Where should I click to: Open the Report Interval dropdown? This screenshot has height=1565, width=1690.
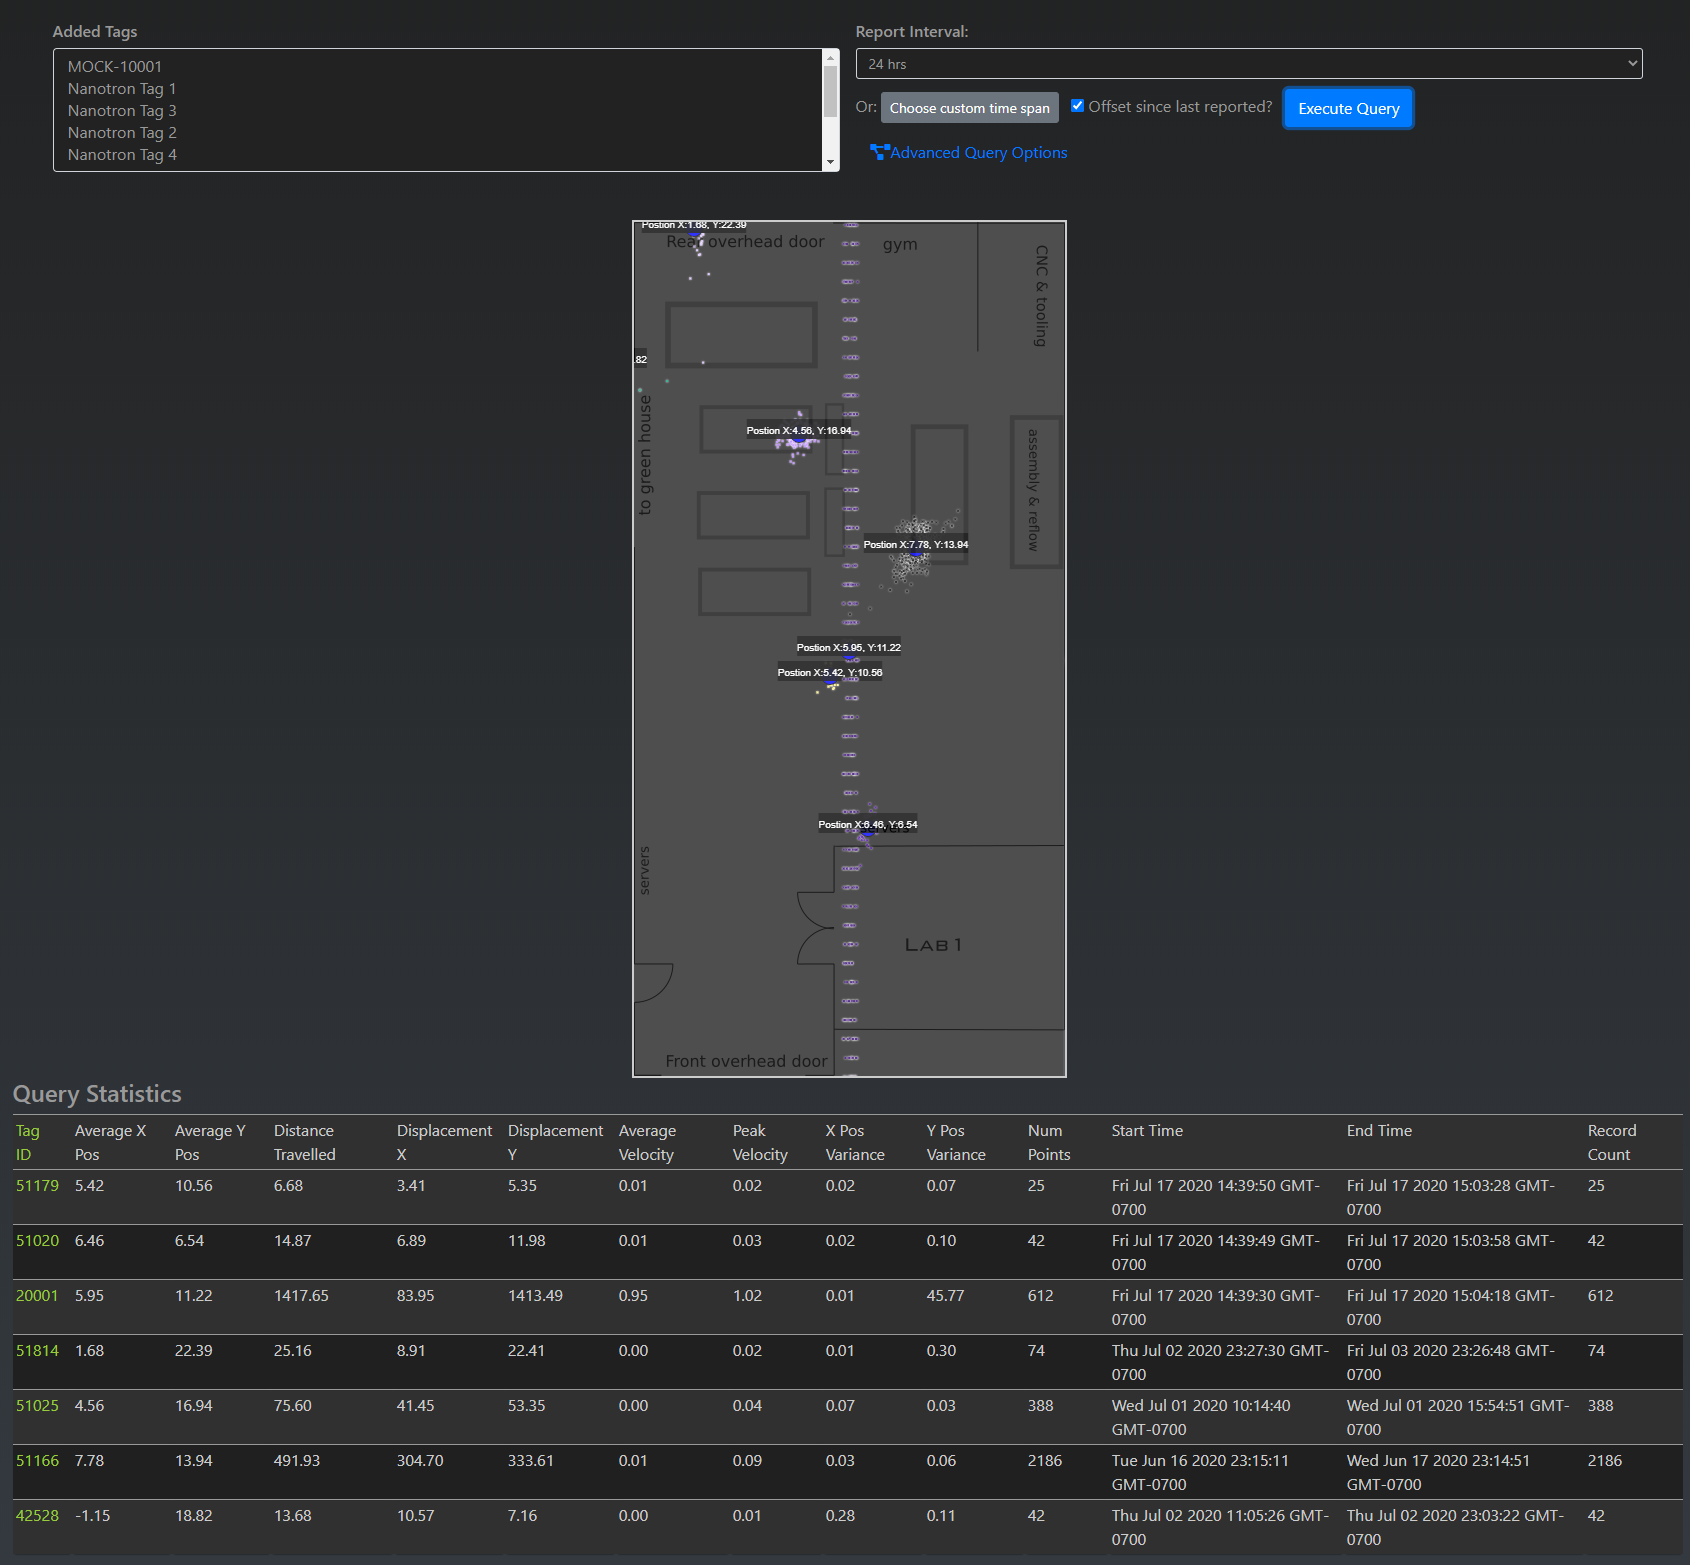point(1249,64)
